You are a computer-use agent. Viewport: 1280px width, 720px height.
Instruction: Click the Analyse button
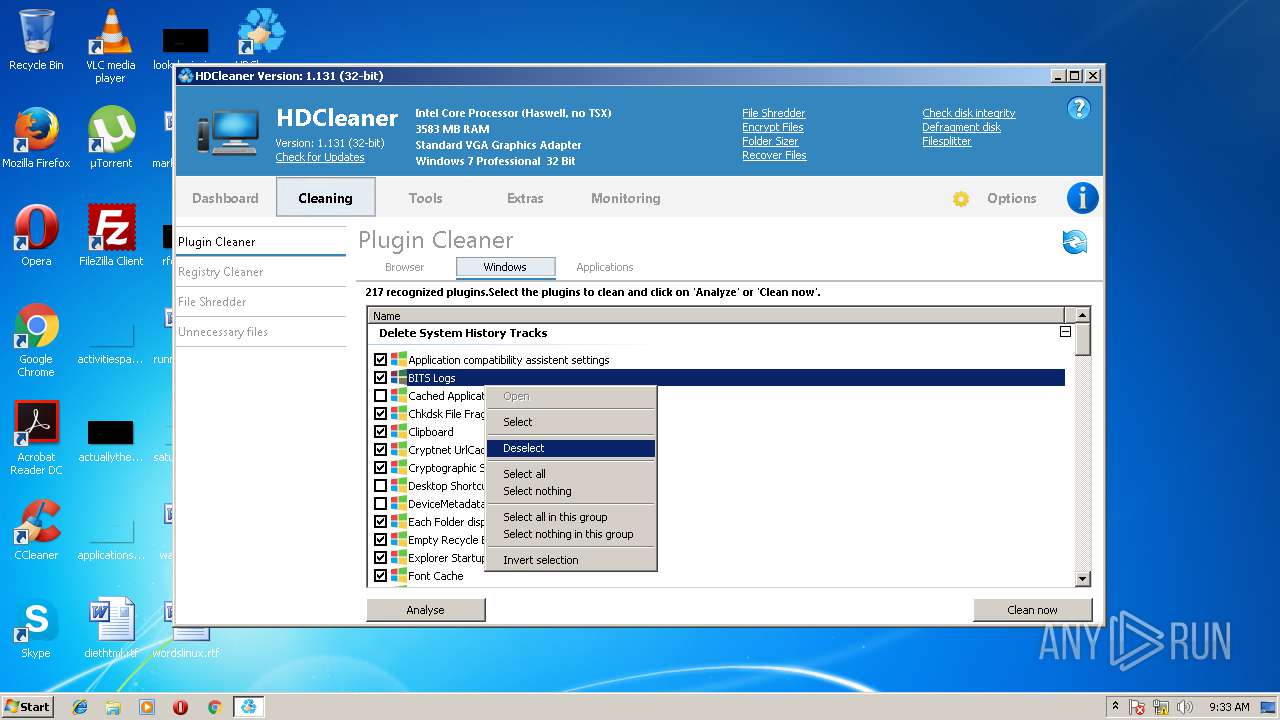click(x=426, y=610)
